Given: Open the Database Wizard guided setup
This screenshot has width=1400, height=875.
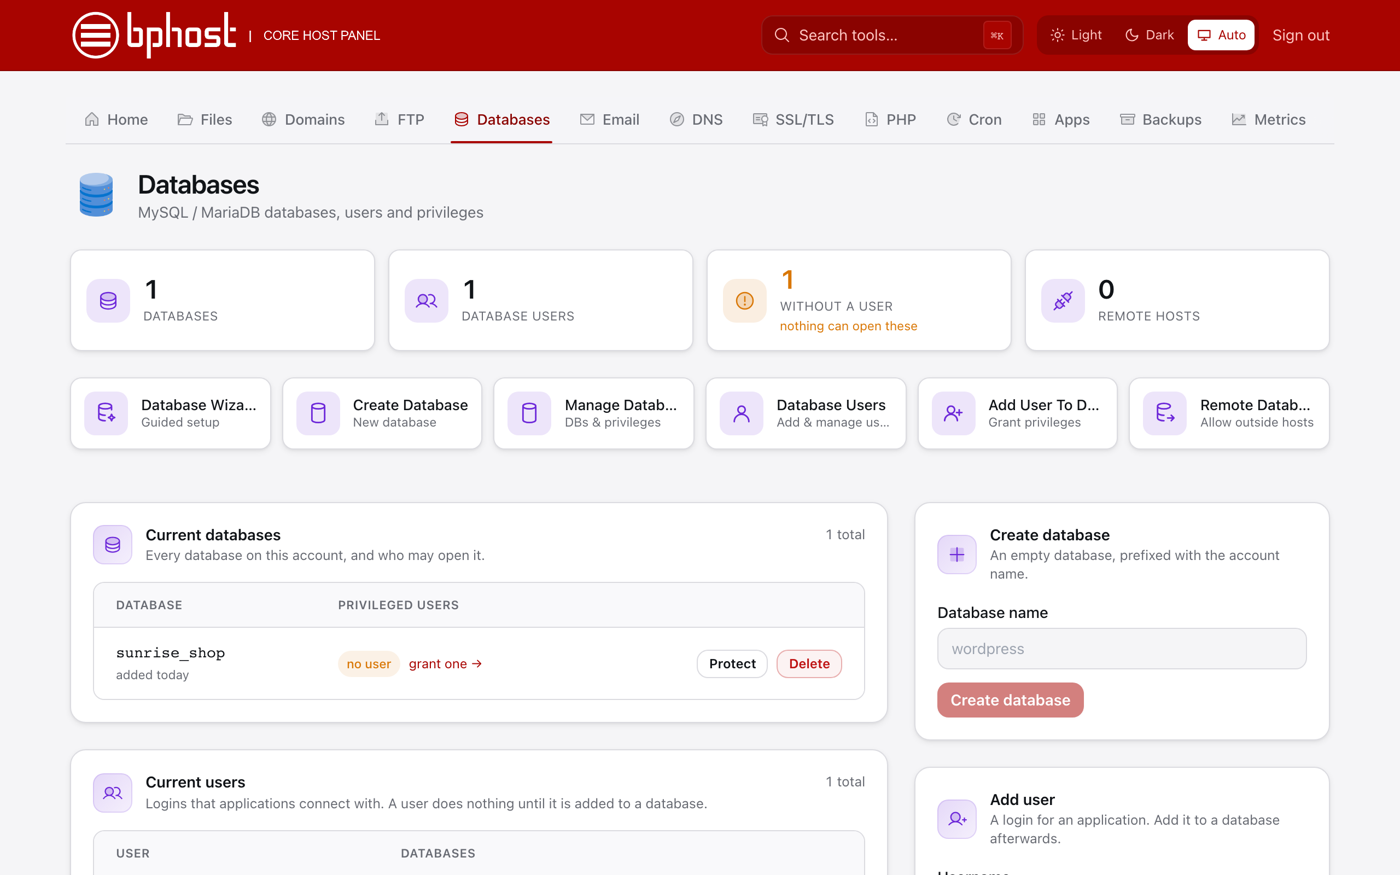Looking at the screenshot, I should tap(171, 413).
